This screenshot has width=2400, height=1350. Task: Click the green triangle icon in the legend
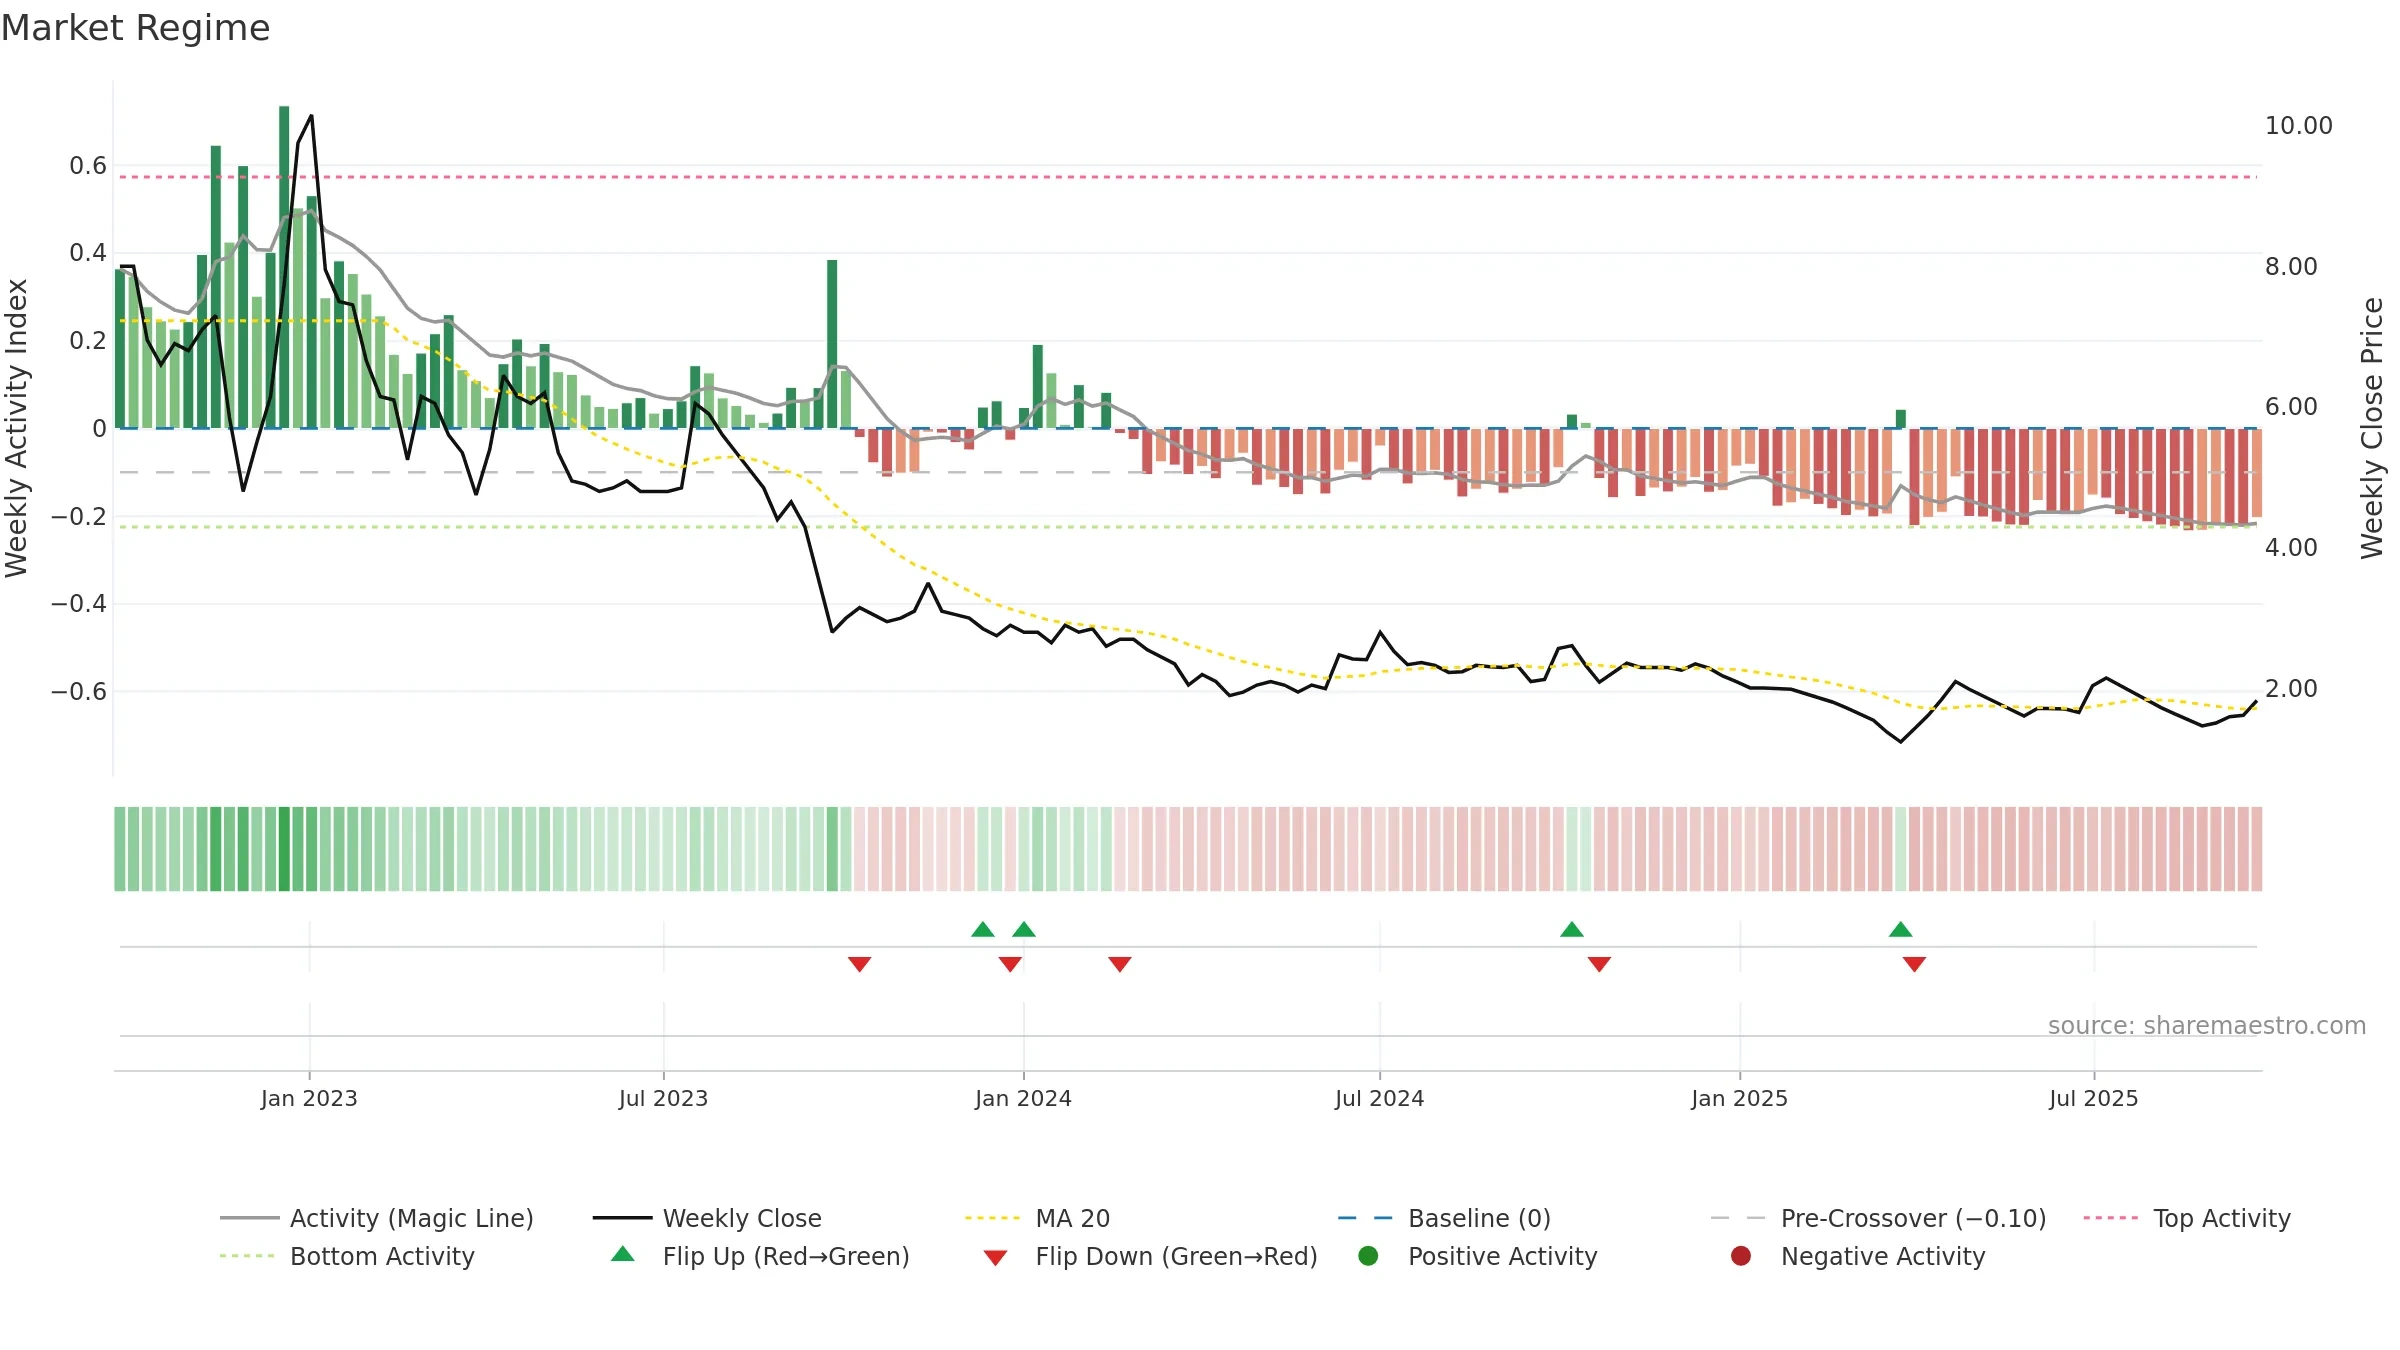(x=623, y=1254)
